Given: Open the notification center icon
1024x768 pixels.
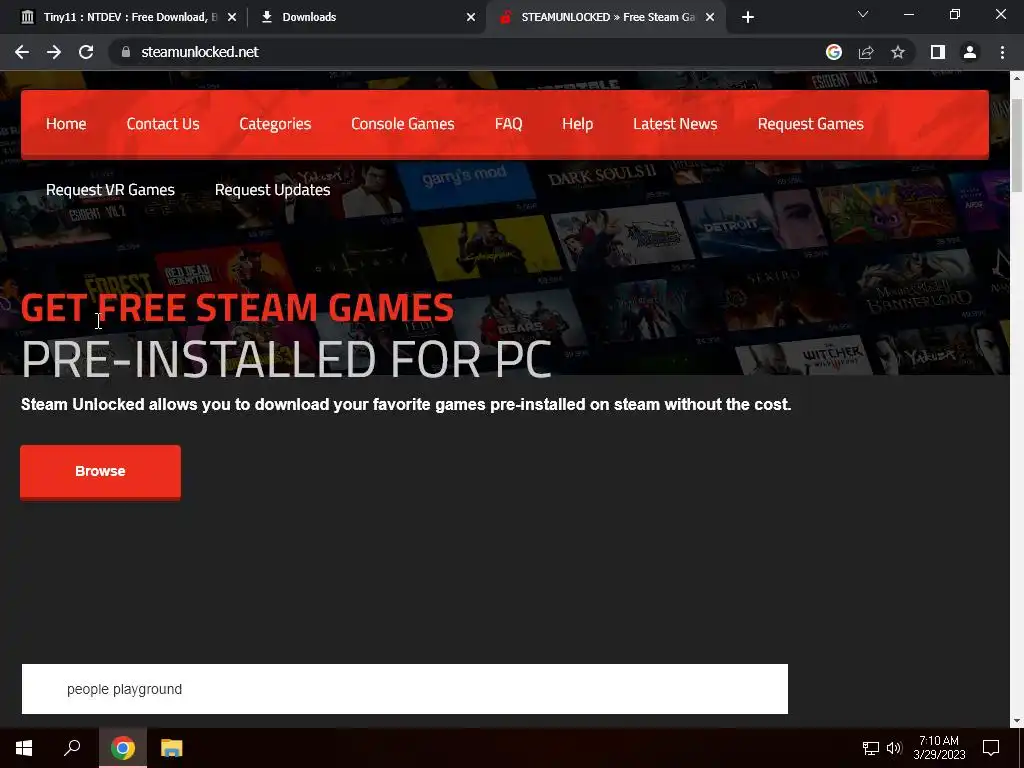Looking at the screenshot, I should click(x=991, y=748).
